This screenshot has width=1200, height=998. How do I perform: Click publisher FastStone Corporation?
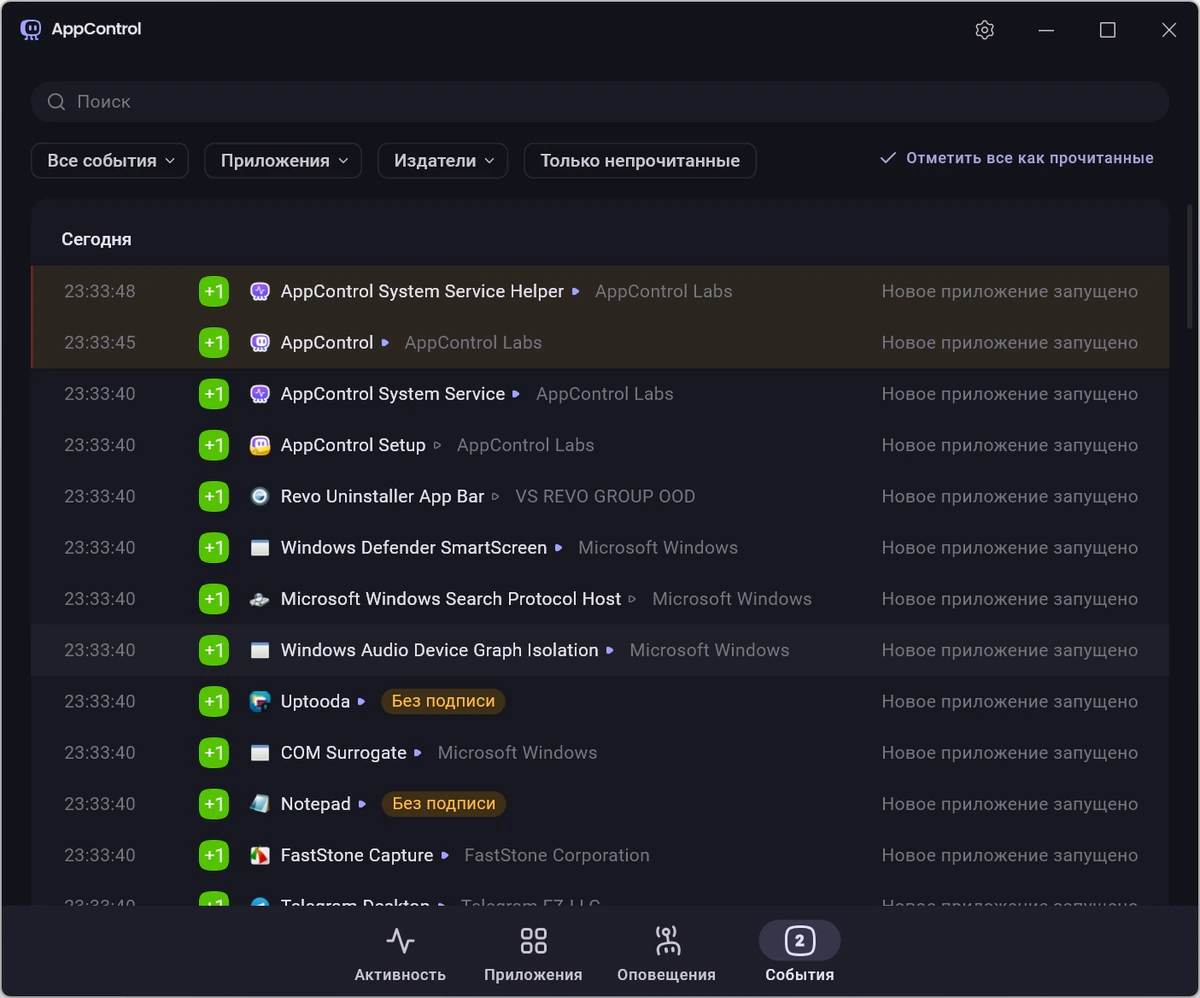[x=557, y=856]
